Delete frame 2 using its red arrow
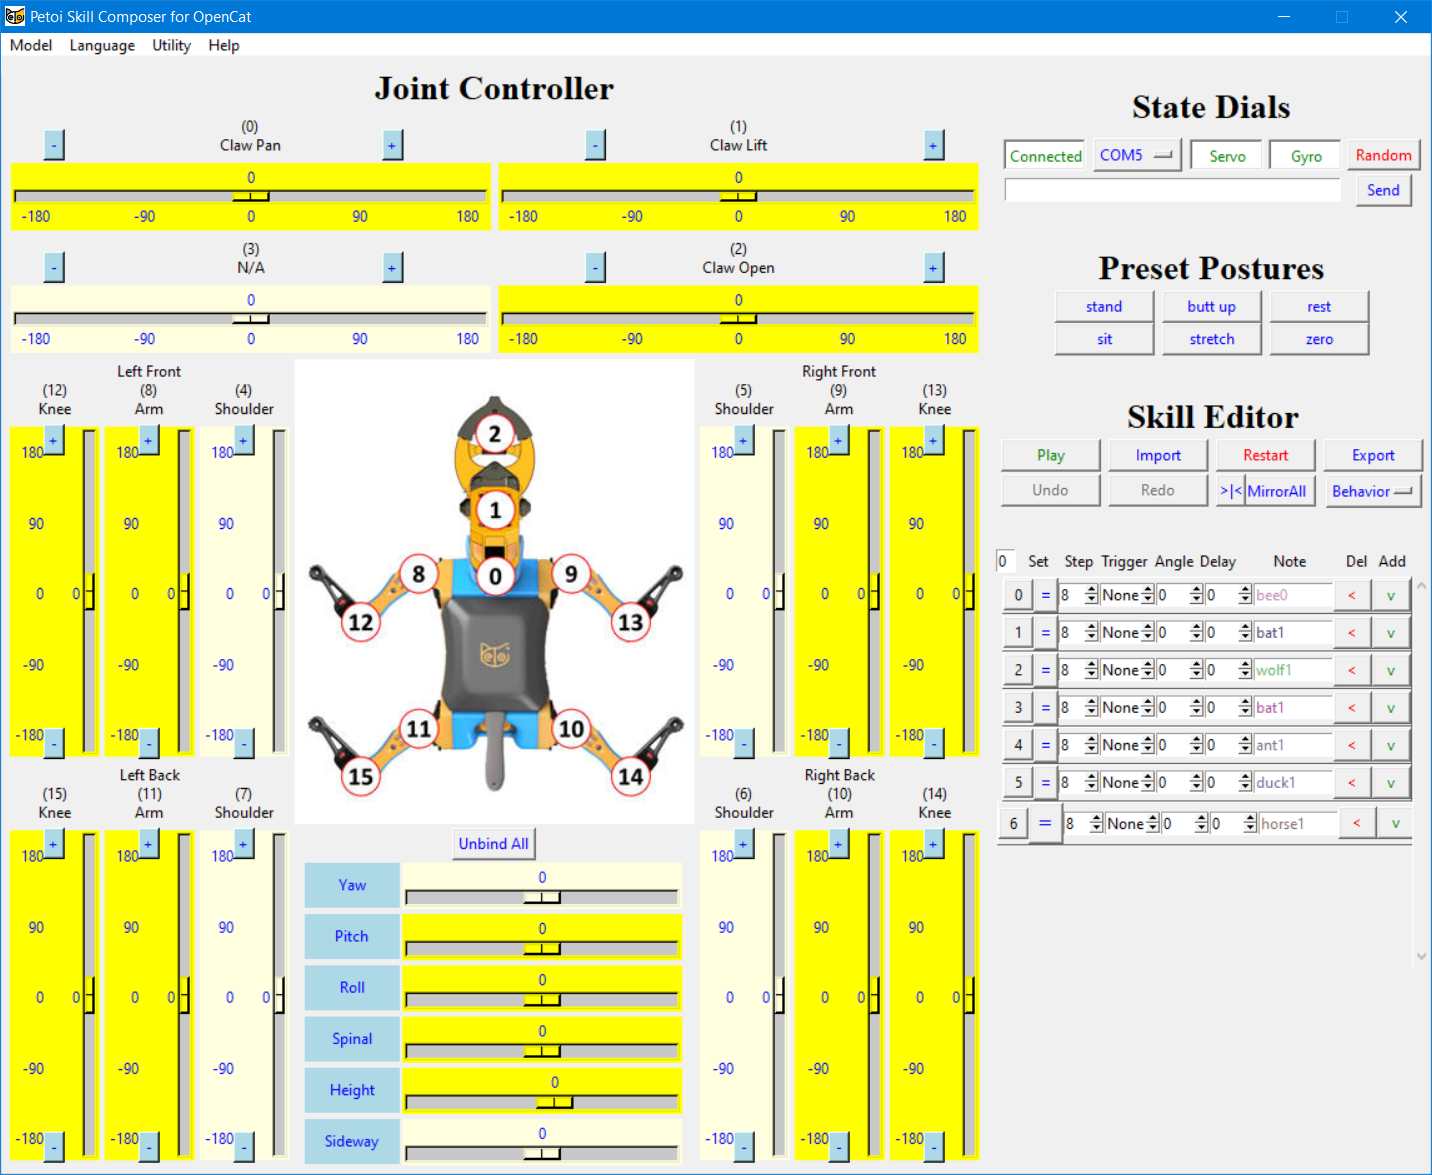The image size is (1432, 1175). click(1352, 670)
